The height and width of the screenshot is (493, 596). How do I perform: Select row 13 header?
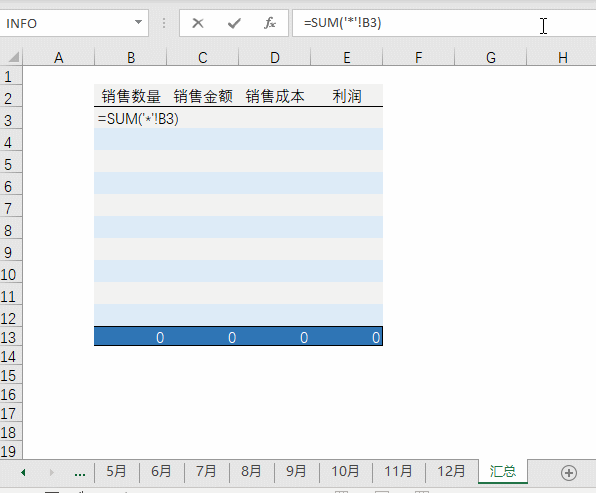pos(11,337)
